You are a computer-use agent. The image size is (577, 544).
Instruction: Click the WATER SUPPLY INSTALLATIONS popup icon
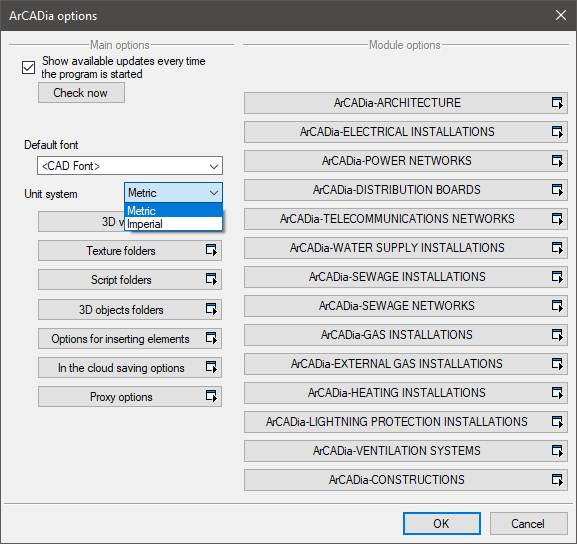pyautogui.click(x=557, y=248)
